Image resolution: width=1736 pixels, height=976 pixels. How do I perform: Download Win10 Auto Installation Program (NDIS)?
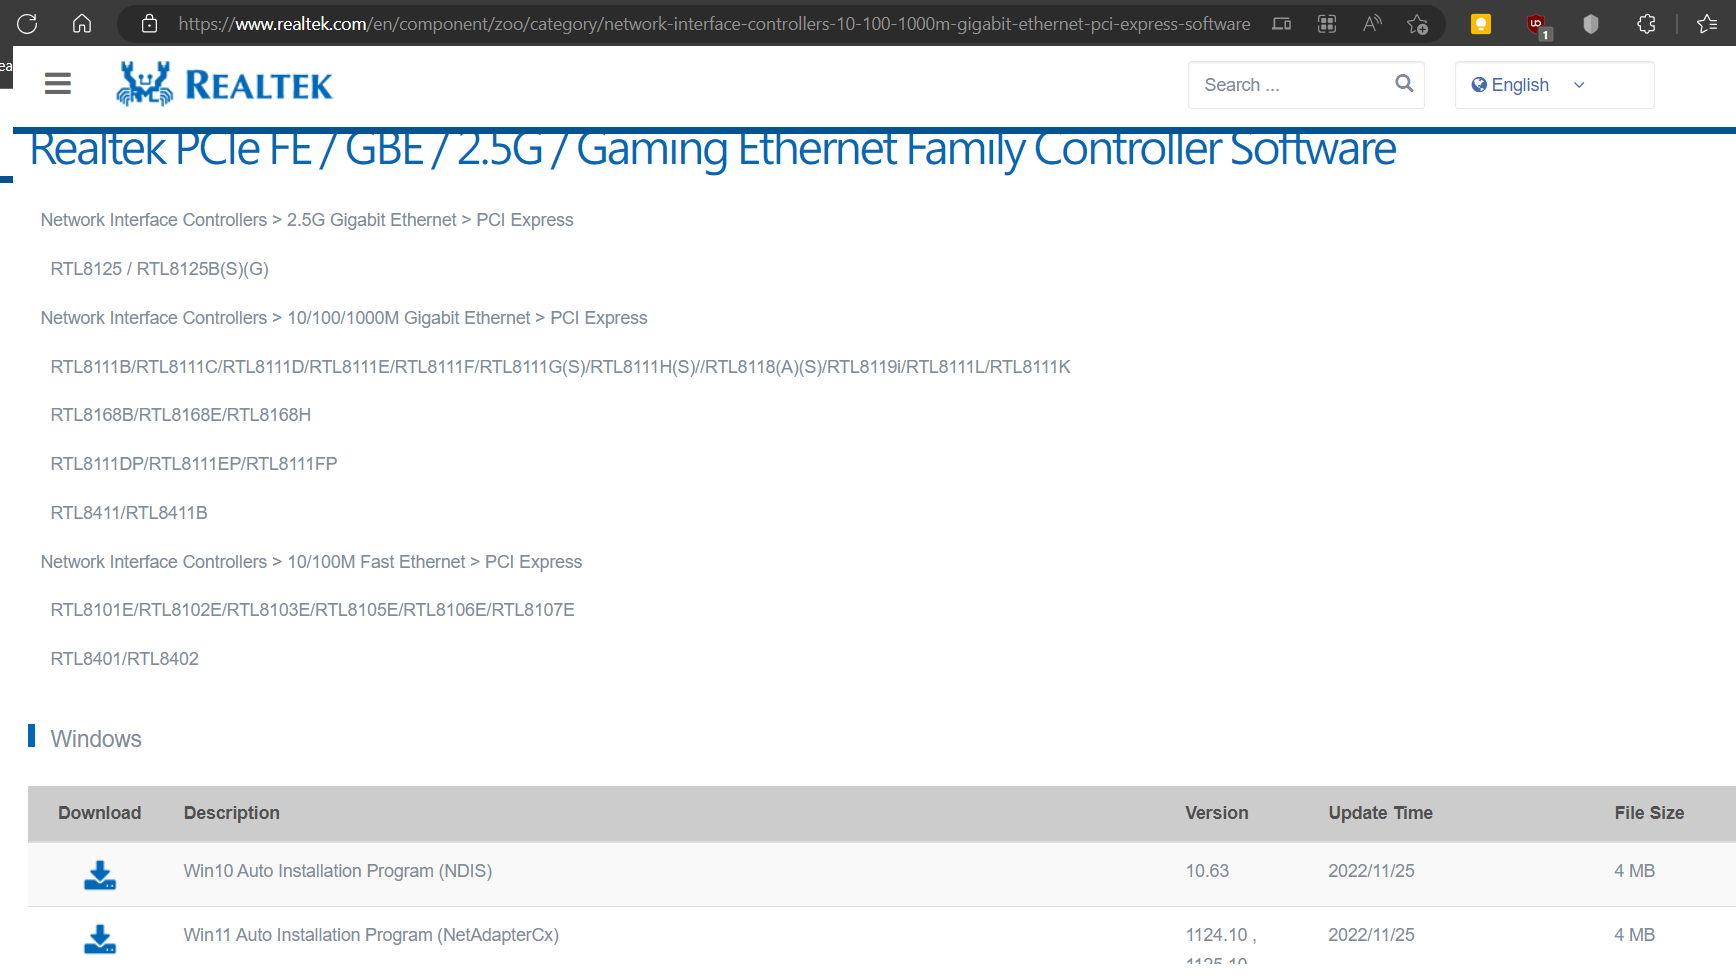(100, 875)
